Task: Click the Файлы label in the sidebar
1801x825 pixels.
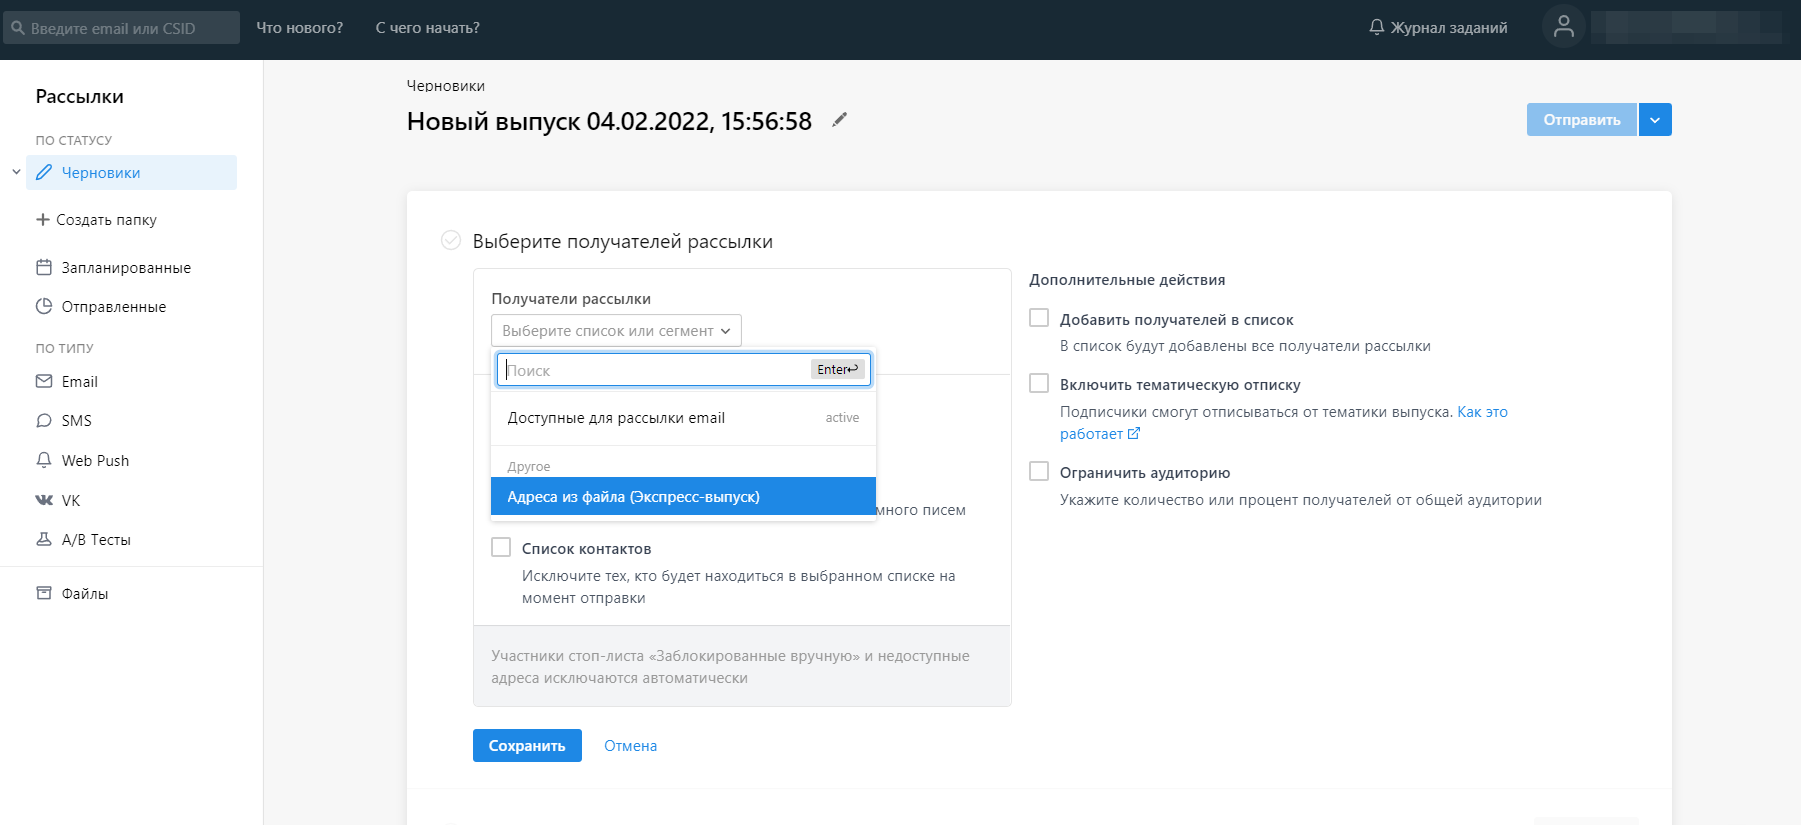Action: tap(85, 593)
